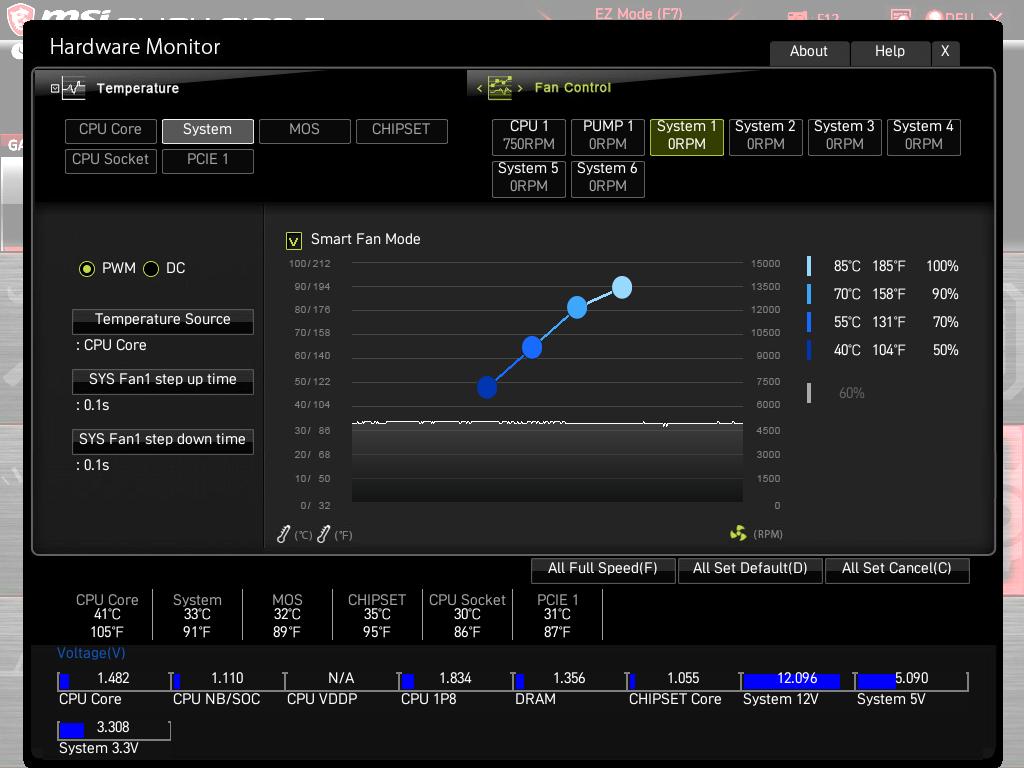Open SYS Fan1 step up time setting
The height and width of the screenshot is (768, 1024).
[163, 381]
